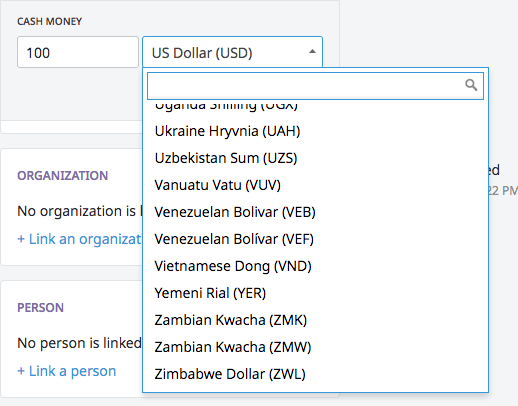Select Zambian Kwacha (ZMW) option

click(x=315, y=347)
